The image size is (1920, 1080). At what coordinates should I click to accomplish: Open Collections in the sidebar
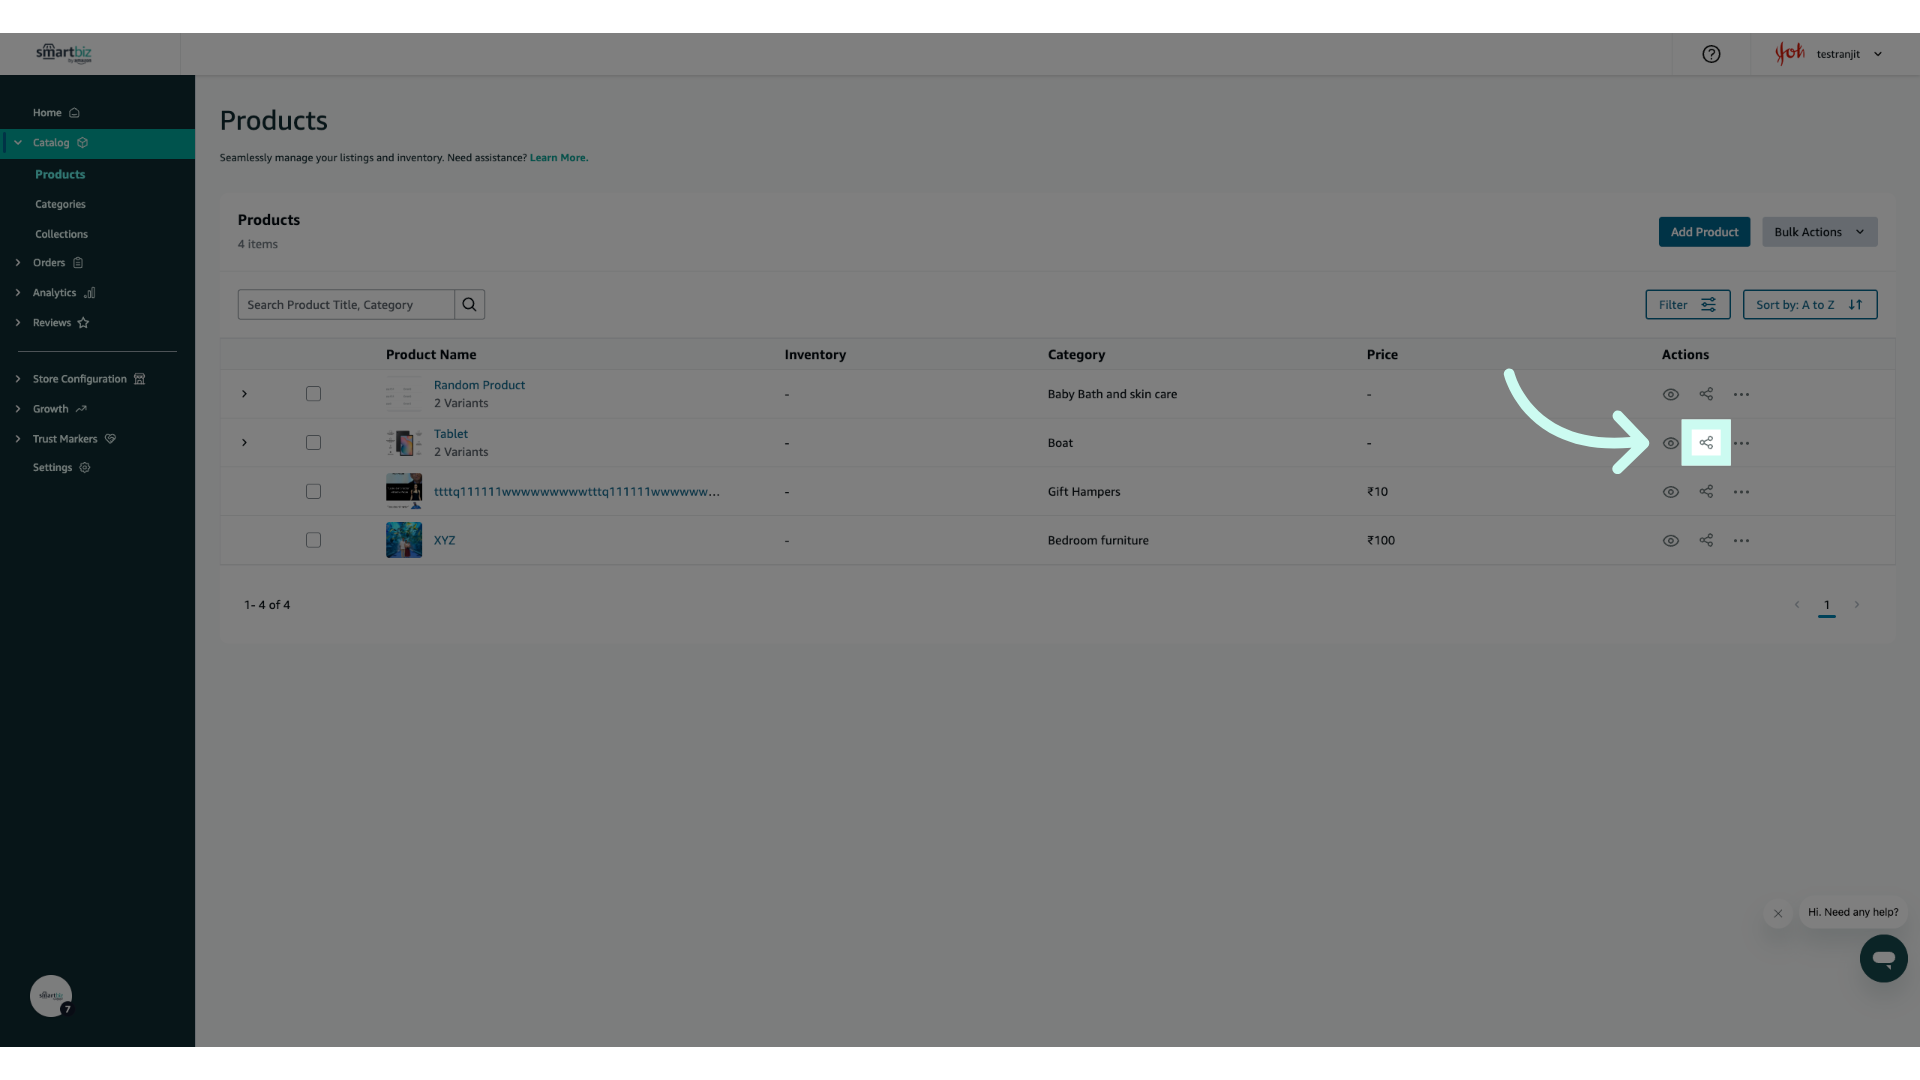point(61,234)
